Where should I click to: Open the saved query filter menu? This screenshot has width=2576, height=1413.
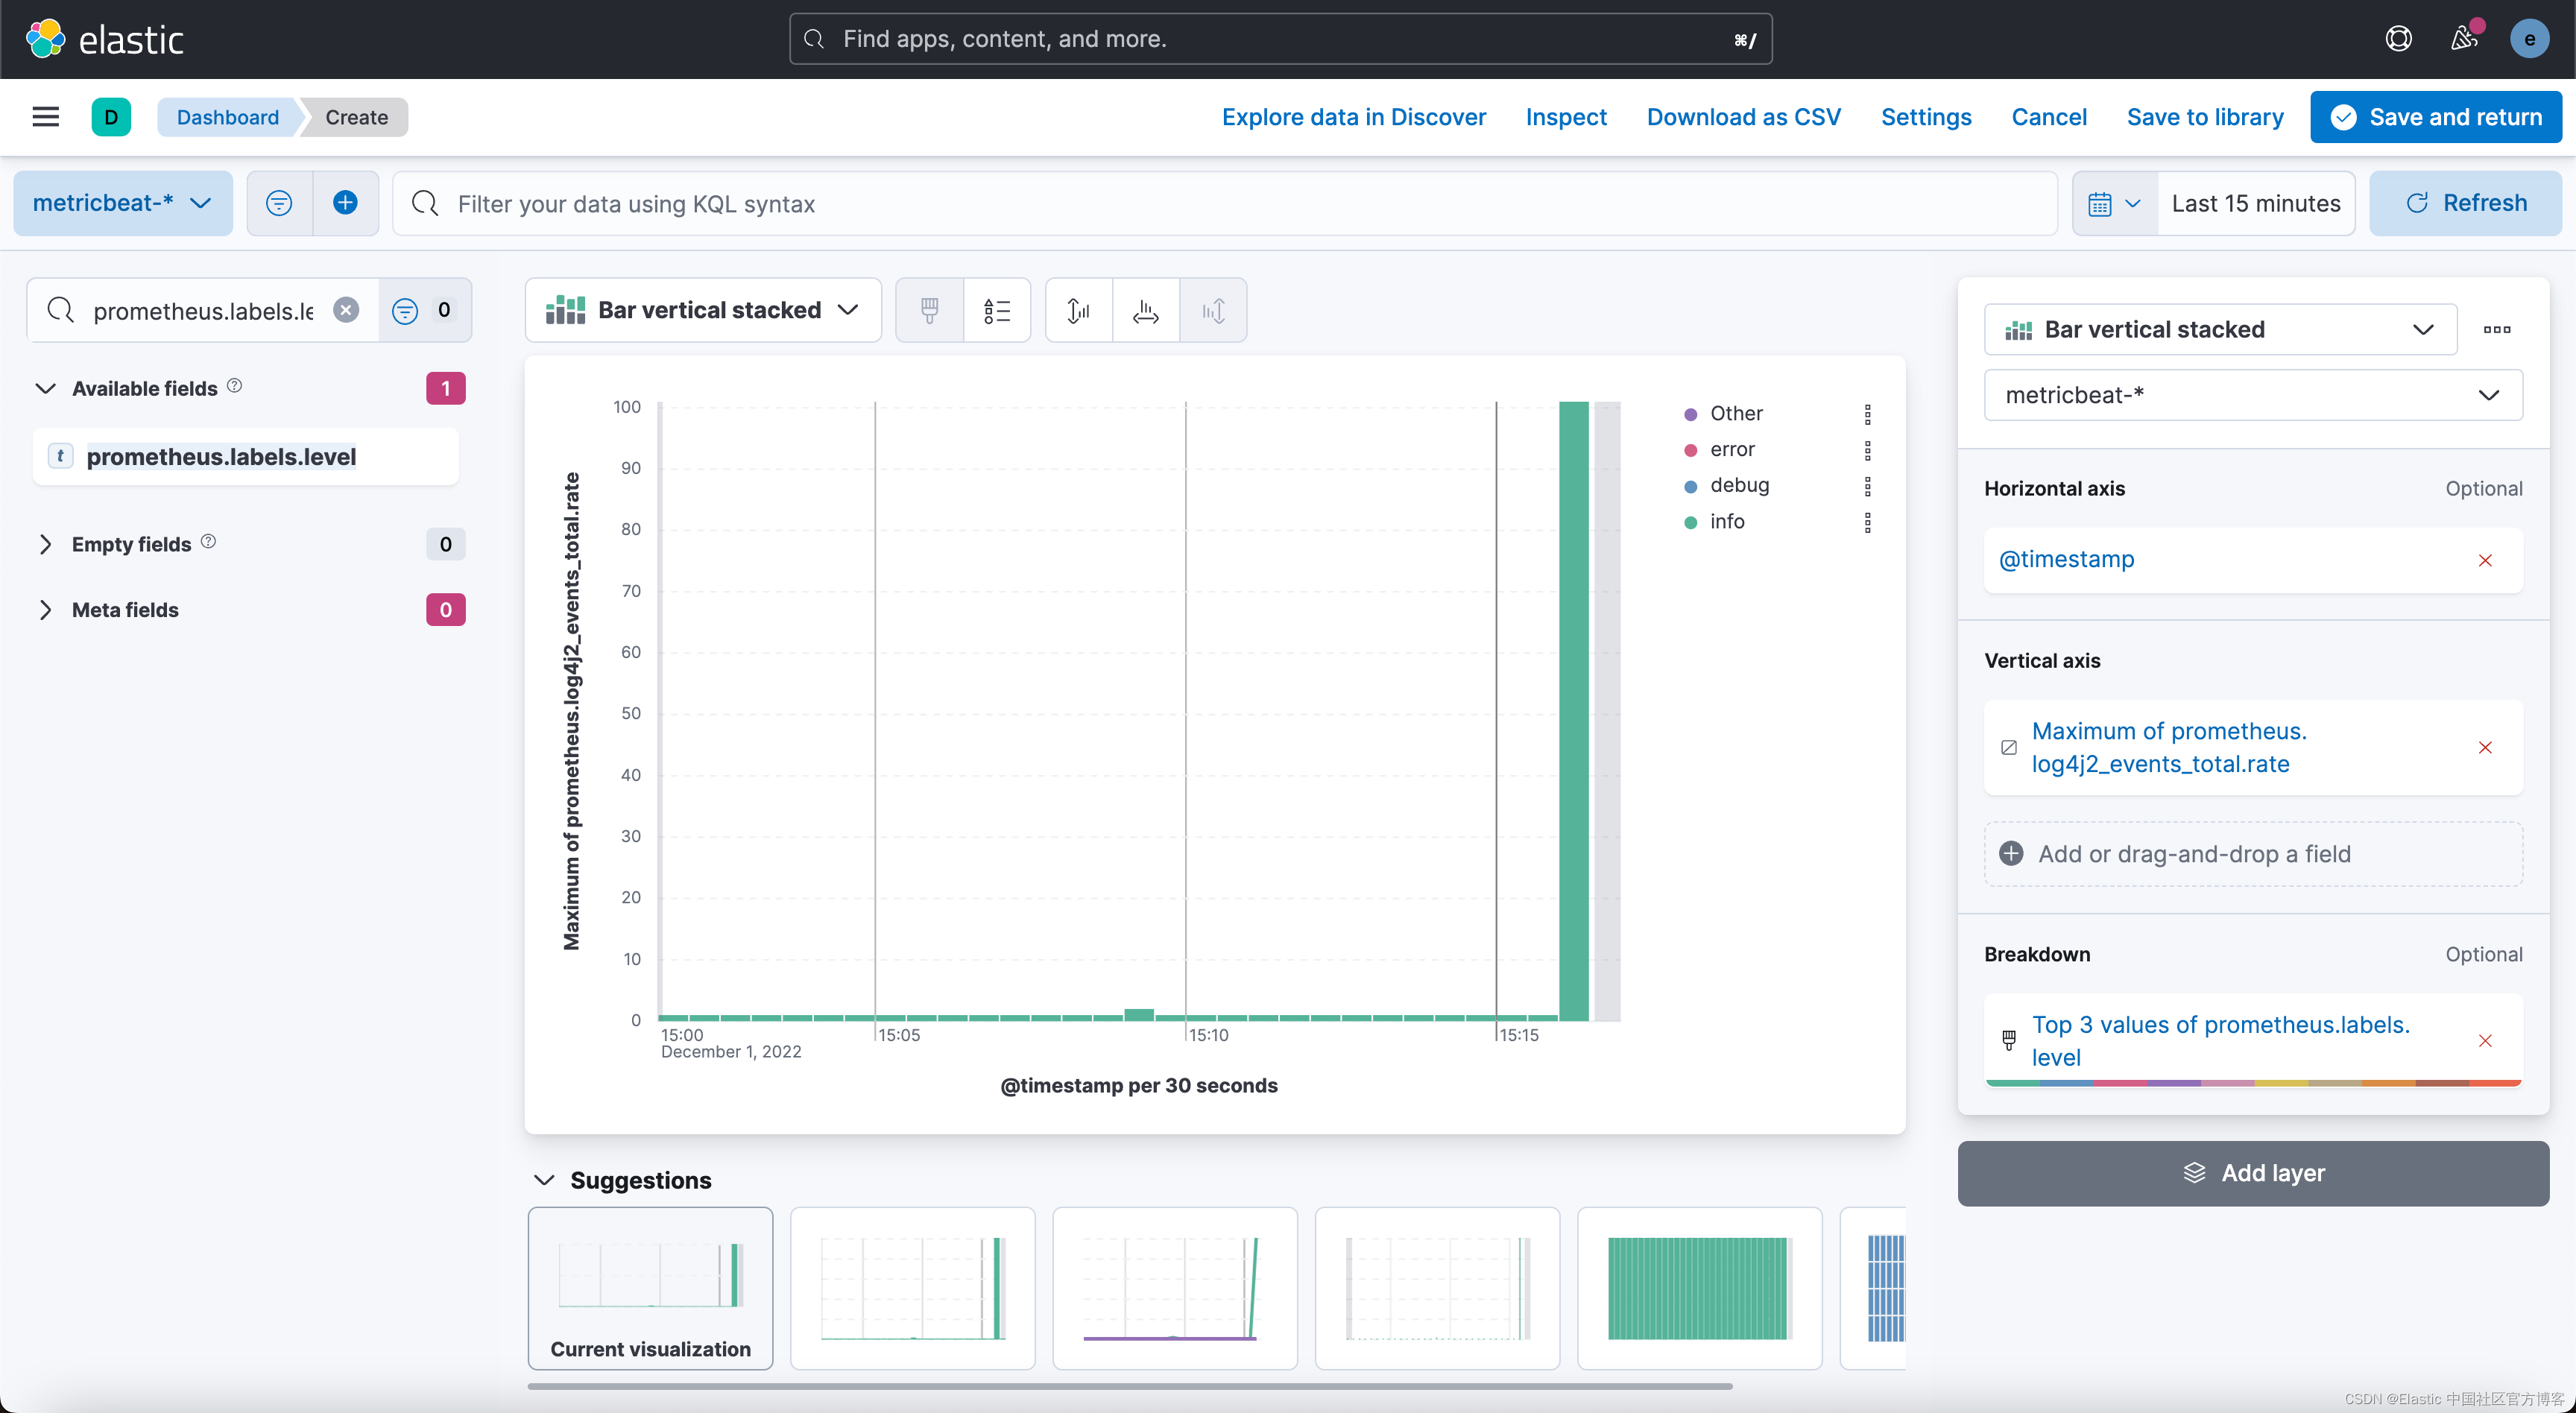point(279,203)
